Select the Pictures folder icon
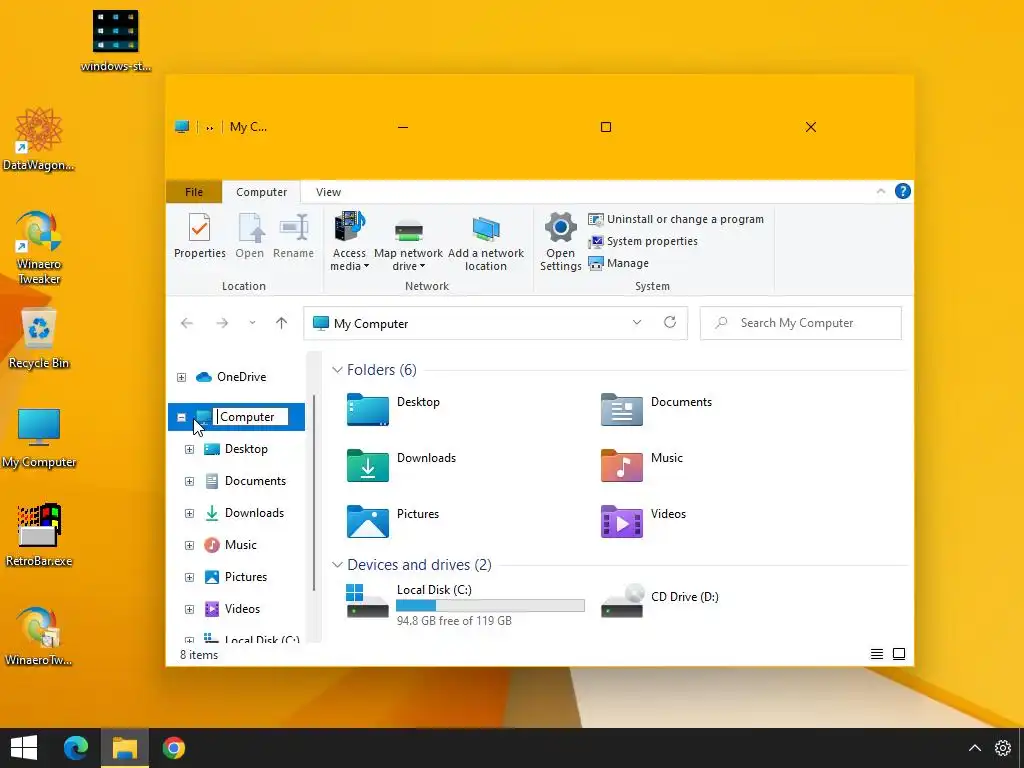This screenshot has width=1024, height=768. [x=368, y=521]
